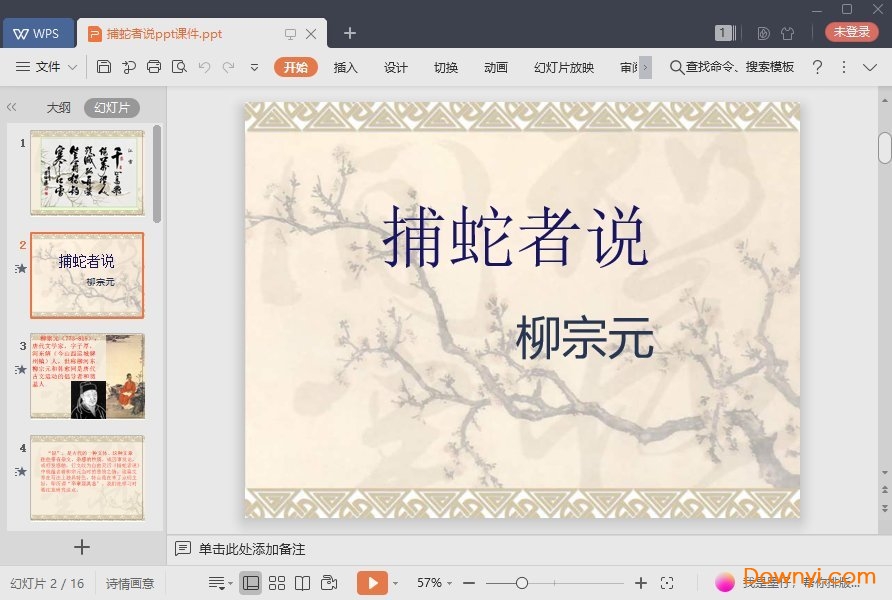Start slideshow with the play button
The width and height of the screenshot is (892, 600).
(373, 582)
